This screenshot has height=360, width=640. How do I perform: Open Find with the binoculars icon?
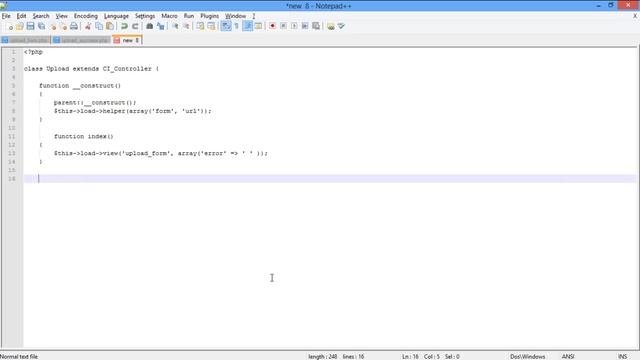[x=149, y=26]
